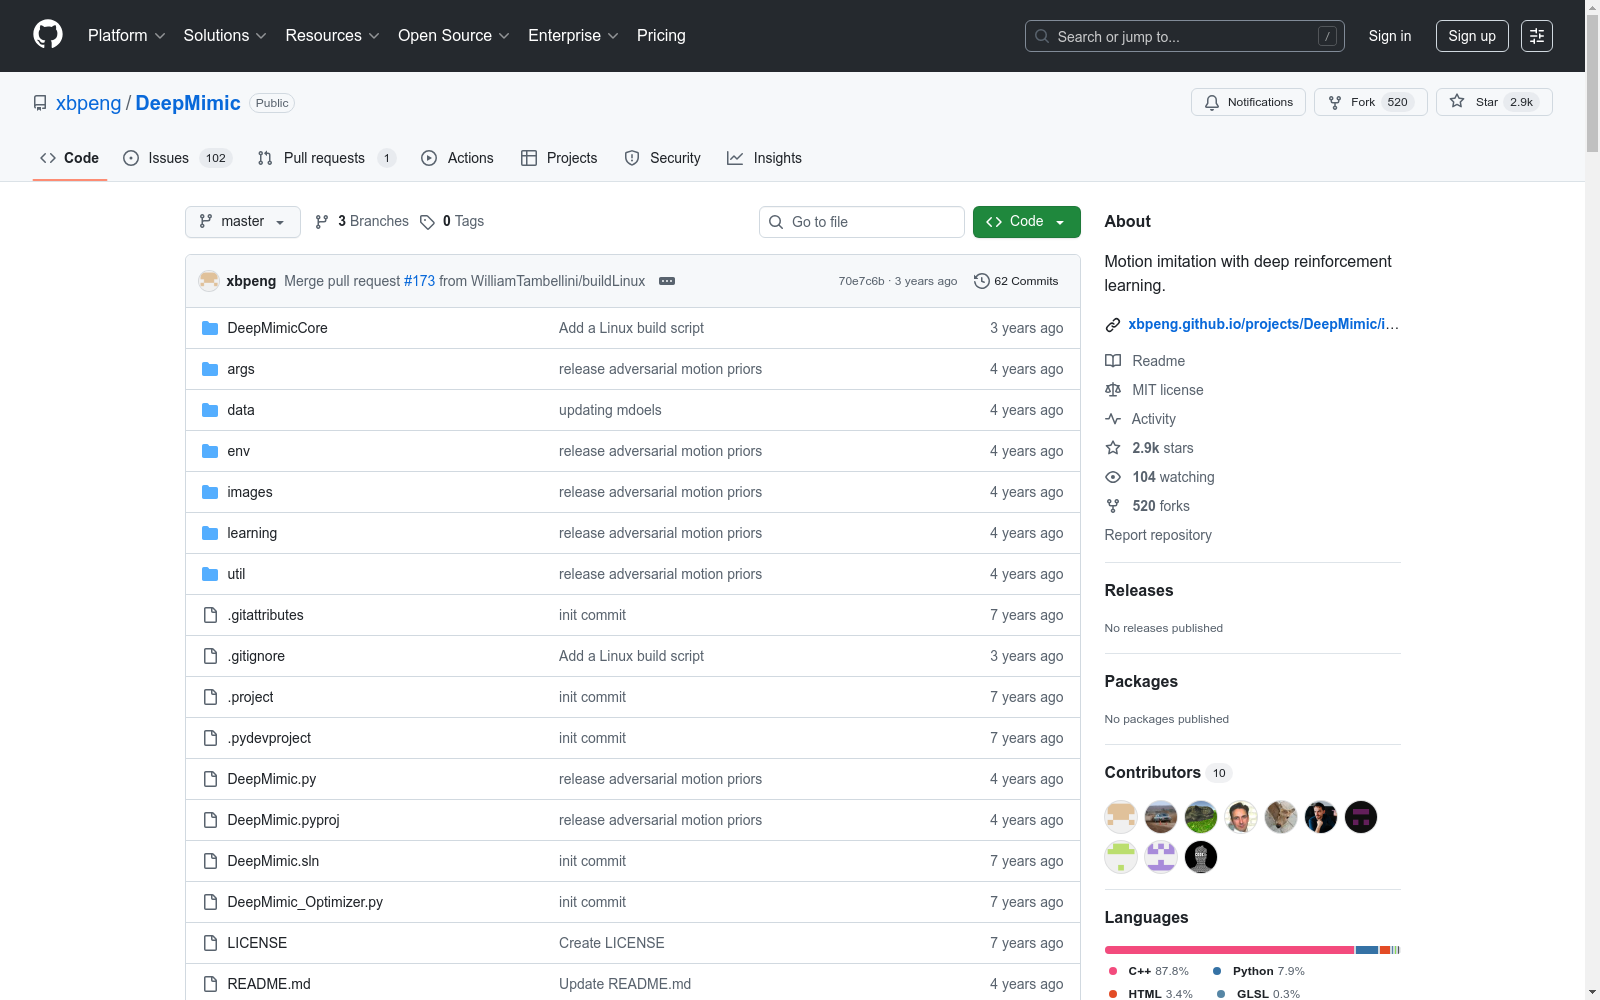The height and width of the screenshot is (1000, 1600).
Task: Open the DeepMimic.pyproj file
Action: click(x=283, y=820)
